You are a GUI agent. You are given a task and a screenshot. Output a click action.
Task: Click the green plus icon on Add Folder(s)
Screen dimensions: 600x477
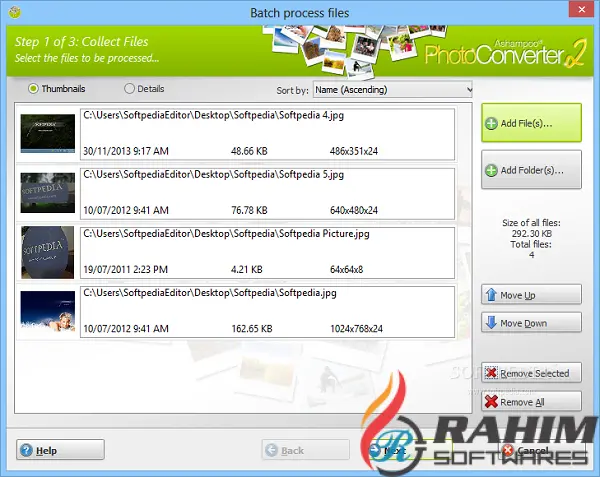pos(491,170)
